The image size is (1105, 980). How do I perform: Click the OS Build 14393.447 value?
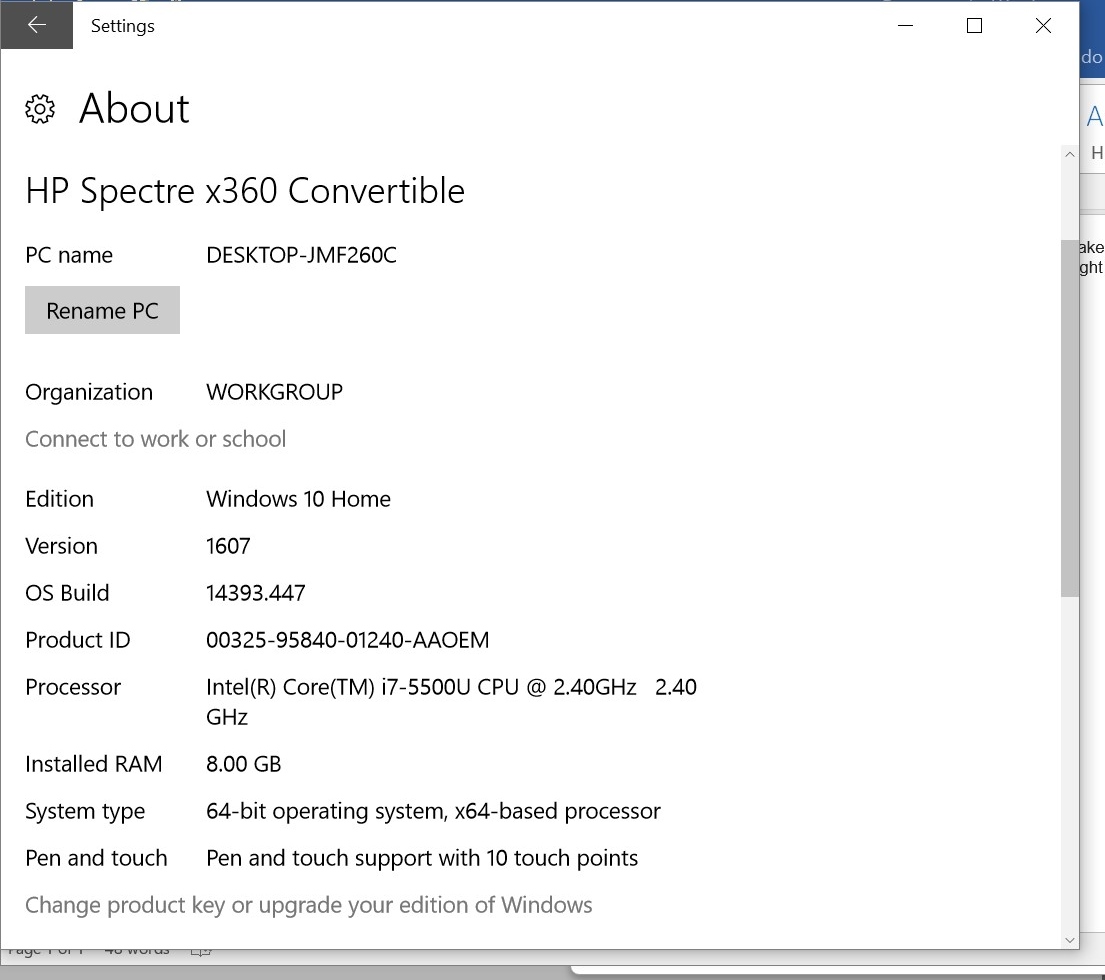pyautogui.click(x=255, y=593)
